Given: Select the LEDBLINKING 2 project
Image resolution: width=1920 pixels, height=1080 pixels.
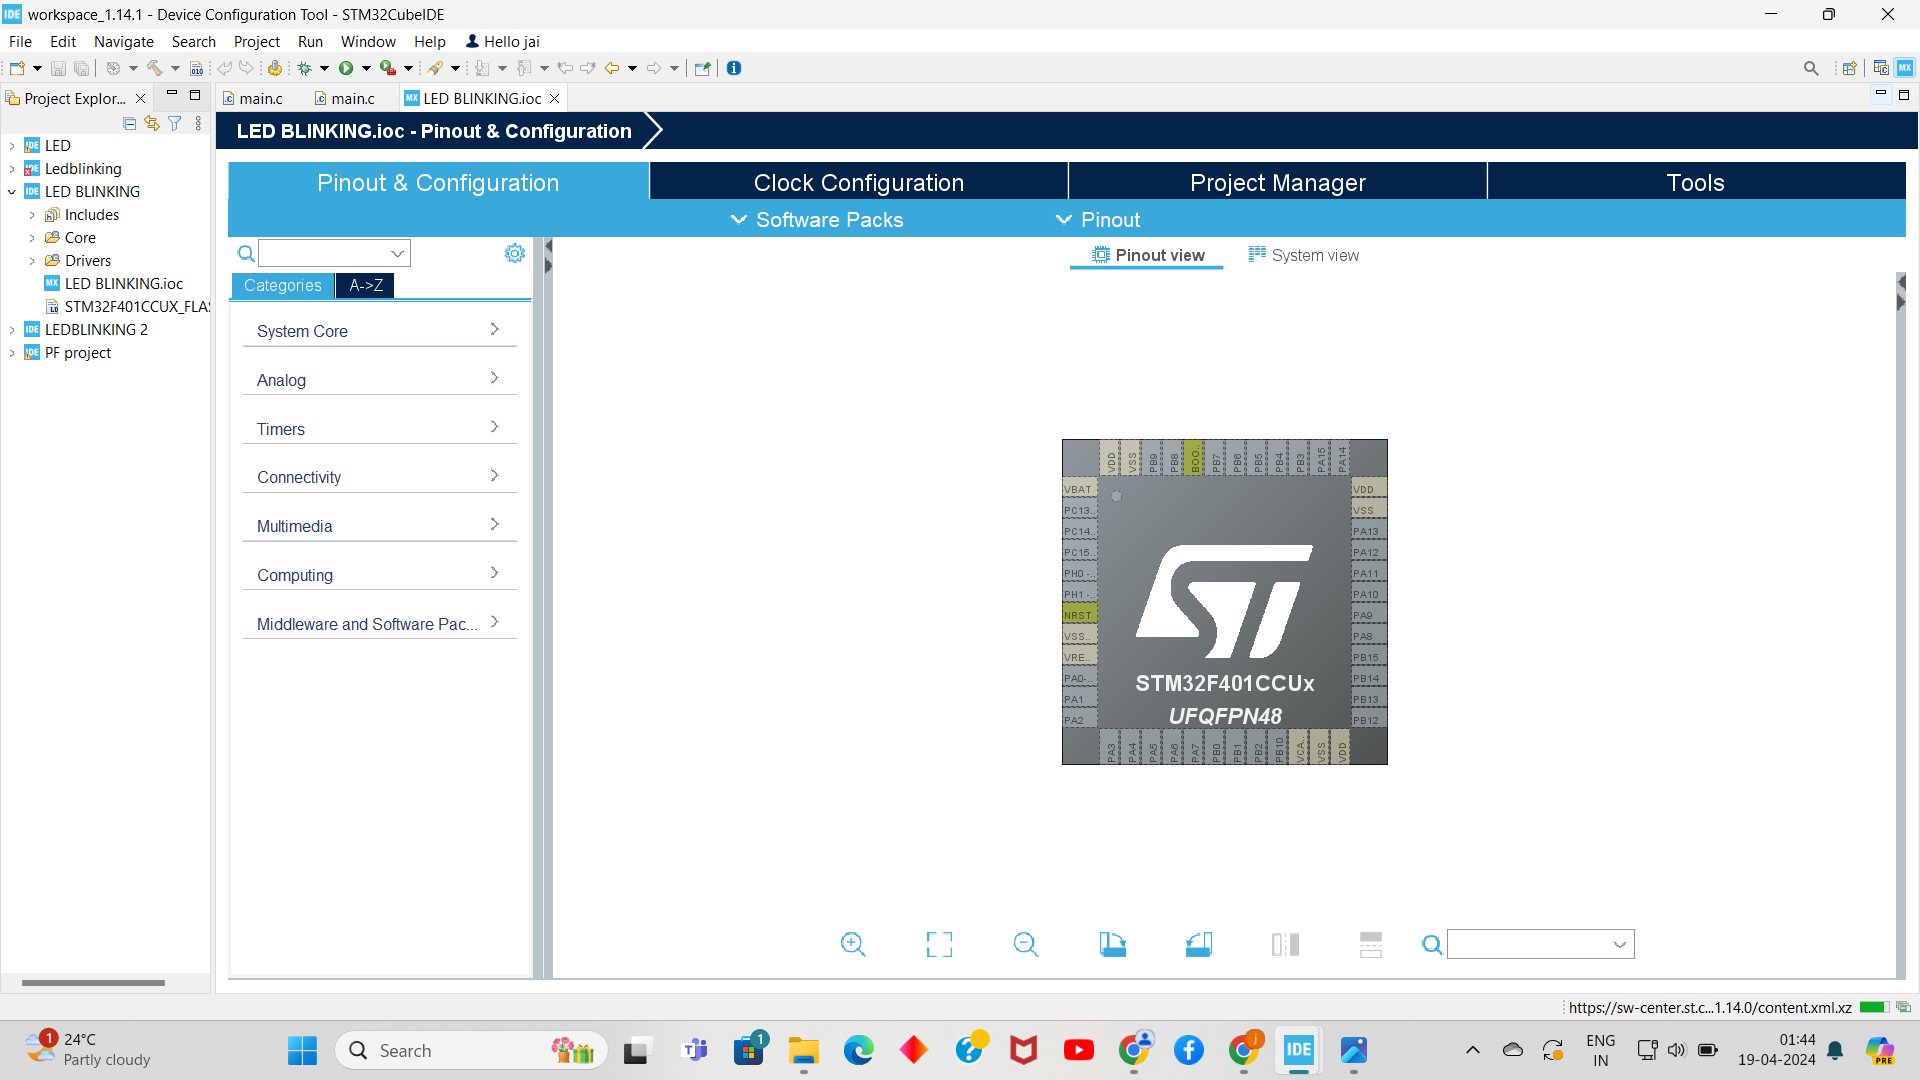Looking at the screenshot, I should tap(96, 330).
